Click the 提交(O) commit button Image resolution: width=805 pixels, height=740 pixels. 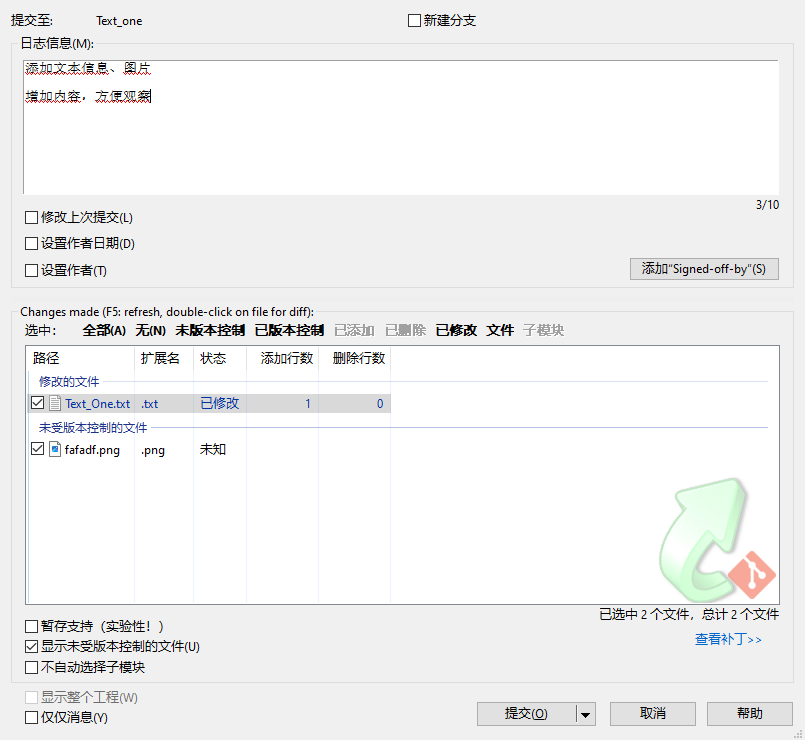pyautogui.click(x=526, y=714)
